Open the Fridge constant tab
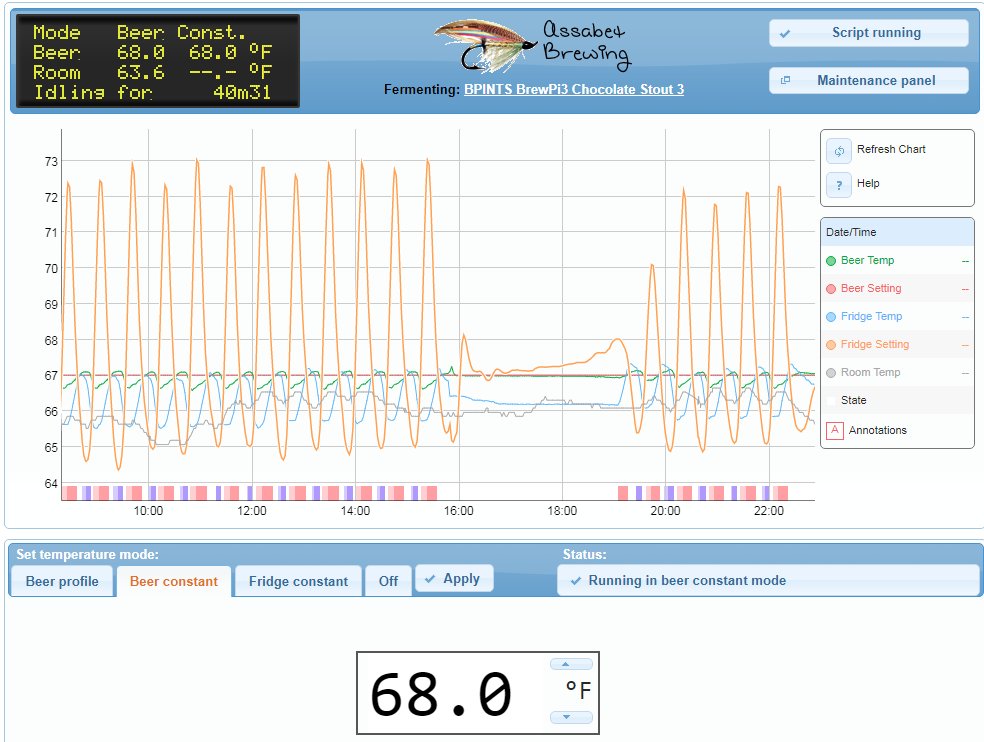984x742 pixels. tap(298, 581)
